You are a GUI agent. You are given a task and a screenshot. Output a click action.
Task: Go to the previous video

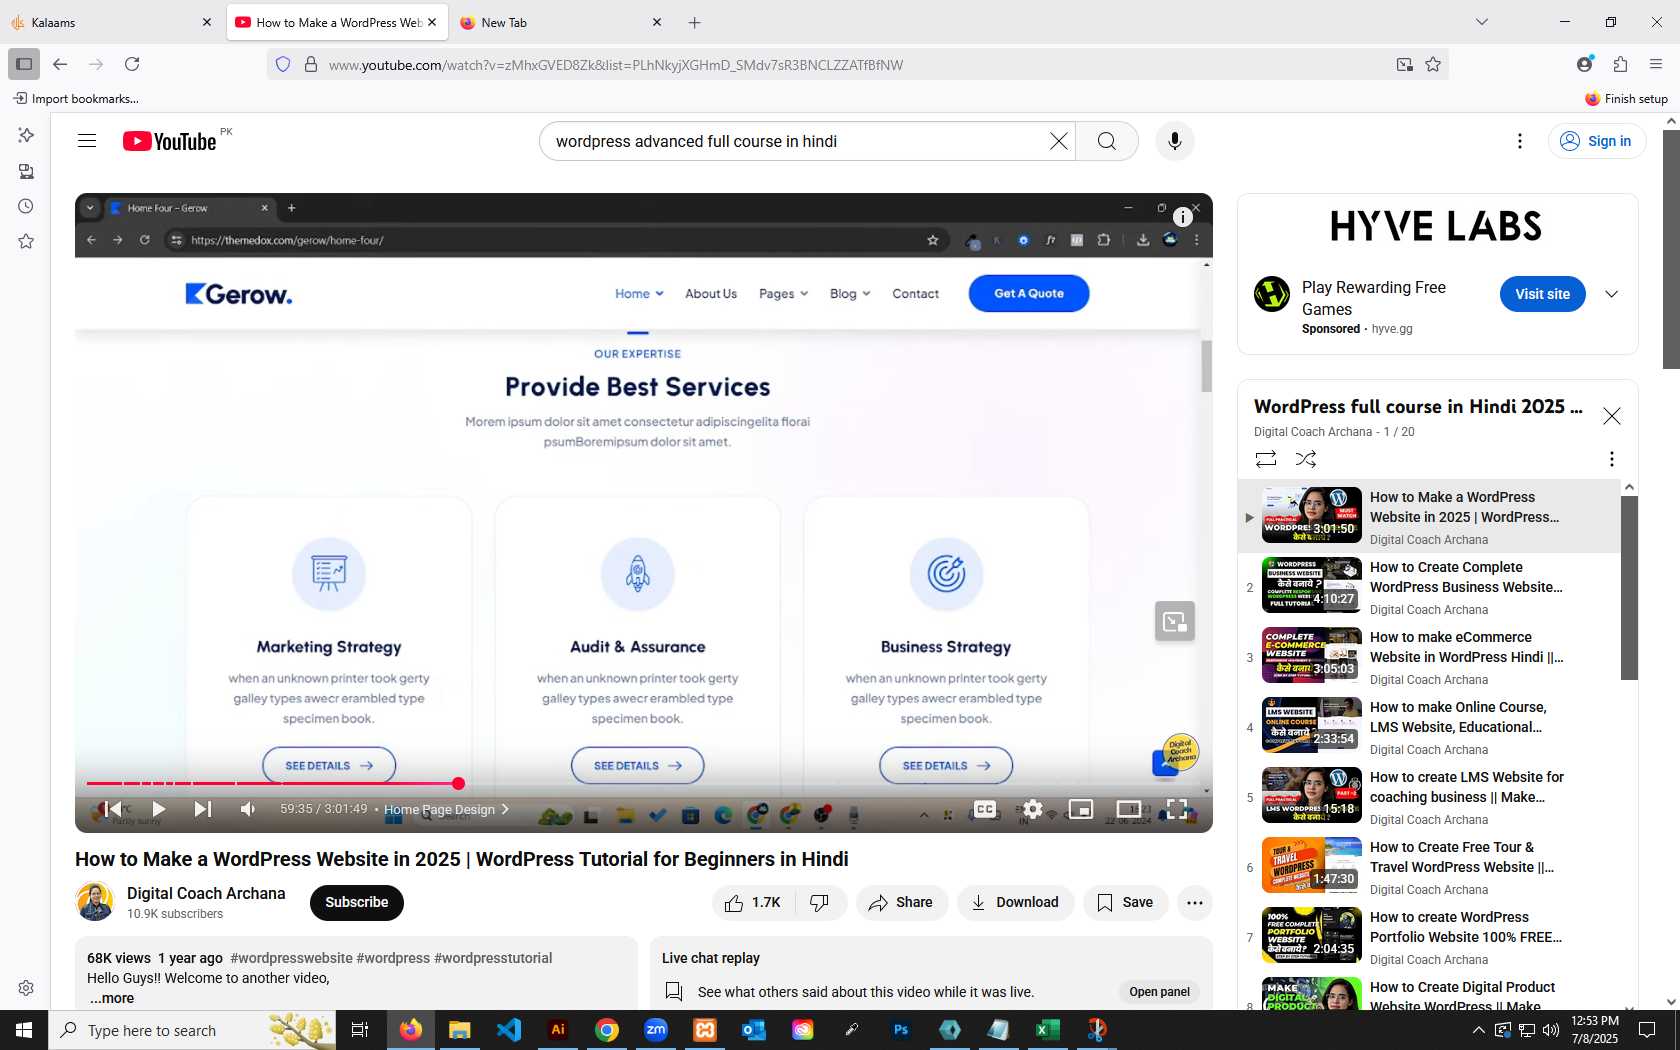pyautogui.click(x=112, y=809)
